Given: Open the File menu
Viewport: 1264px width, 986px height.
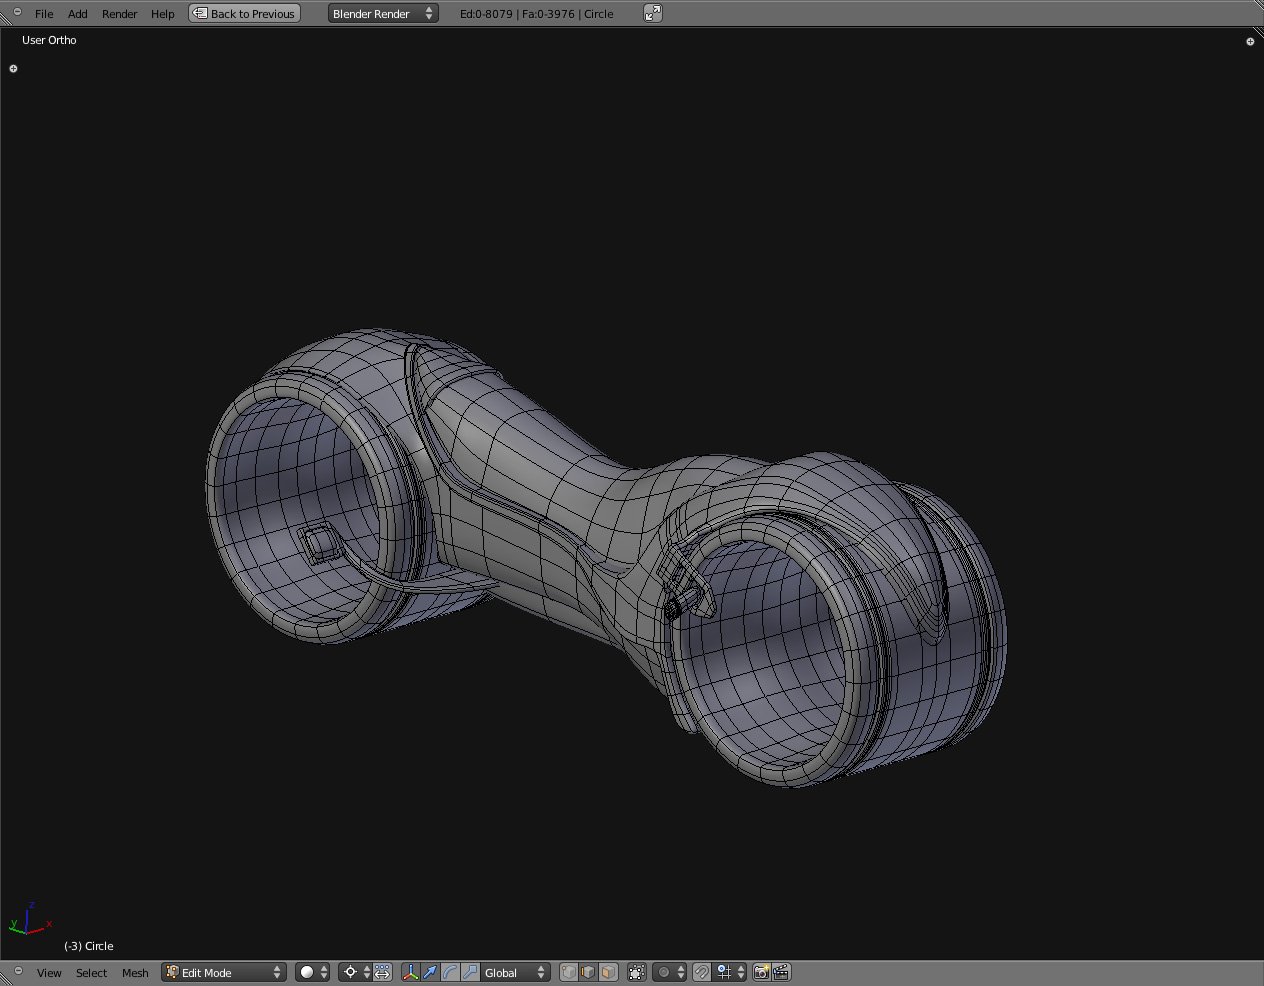Looking at the screenshot, I should coord(44,13).
